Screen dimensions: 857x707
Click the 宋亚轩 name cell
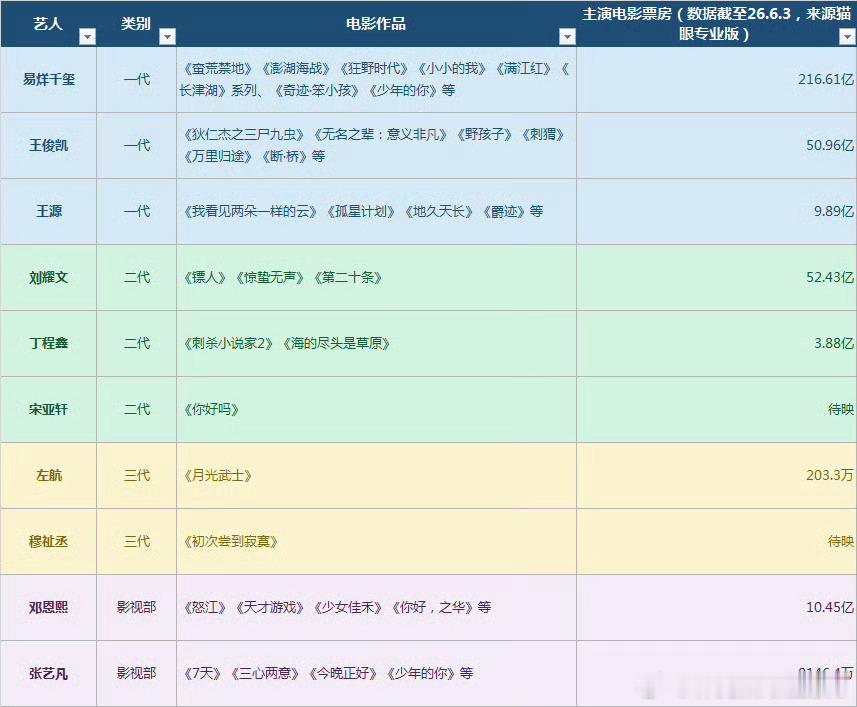pyautogui.click(x=49, y=410)
